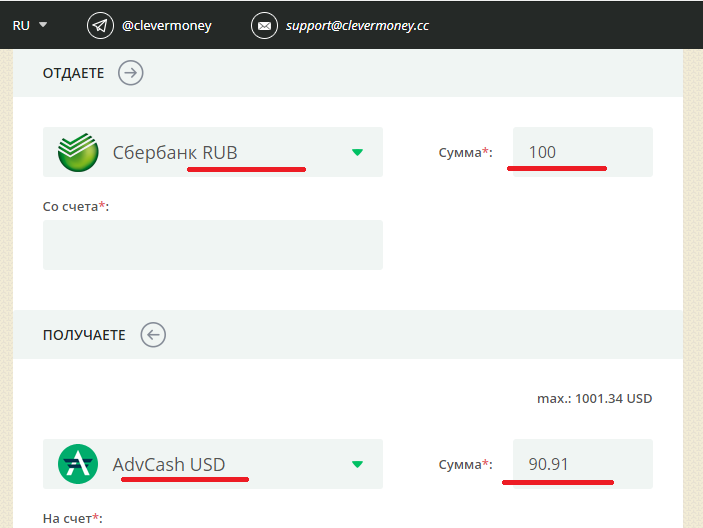Click the max. 1001.34 USD limit text
The width and height of the screenshot is (703, 528).
pos(594,398)
